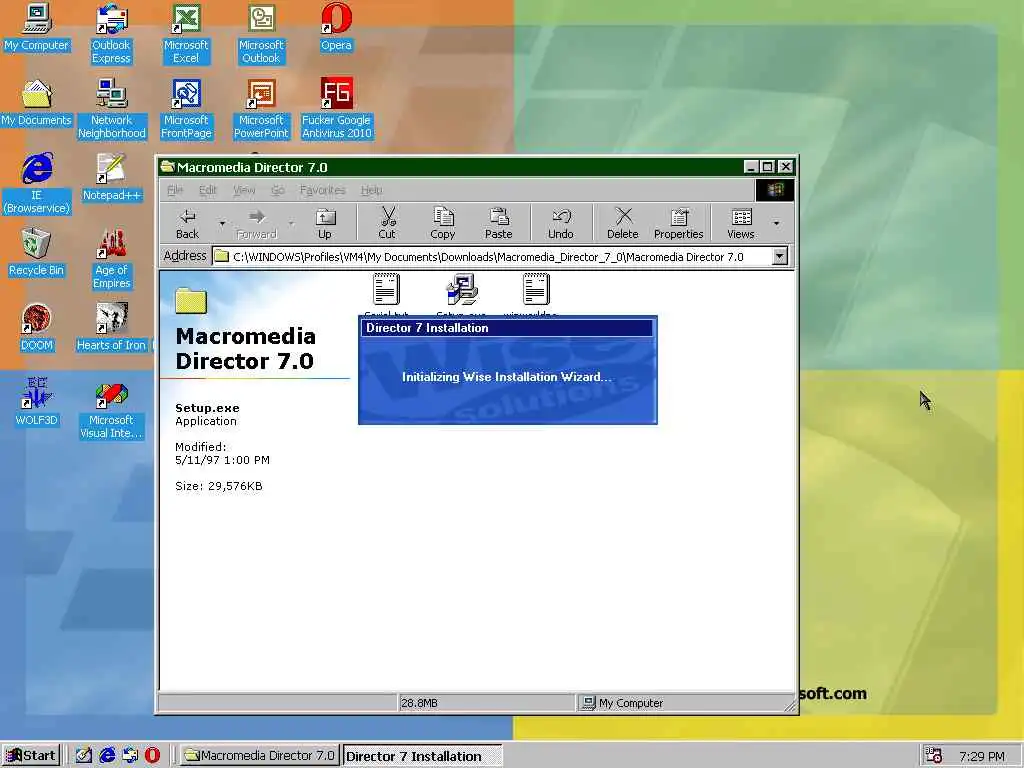The image size is (1024, 768).
Task: Click the 7:29 PM clock
Action: [x=982, y=757]
